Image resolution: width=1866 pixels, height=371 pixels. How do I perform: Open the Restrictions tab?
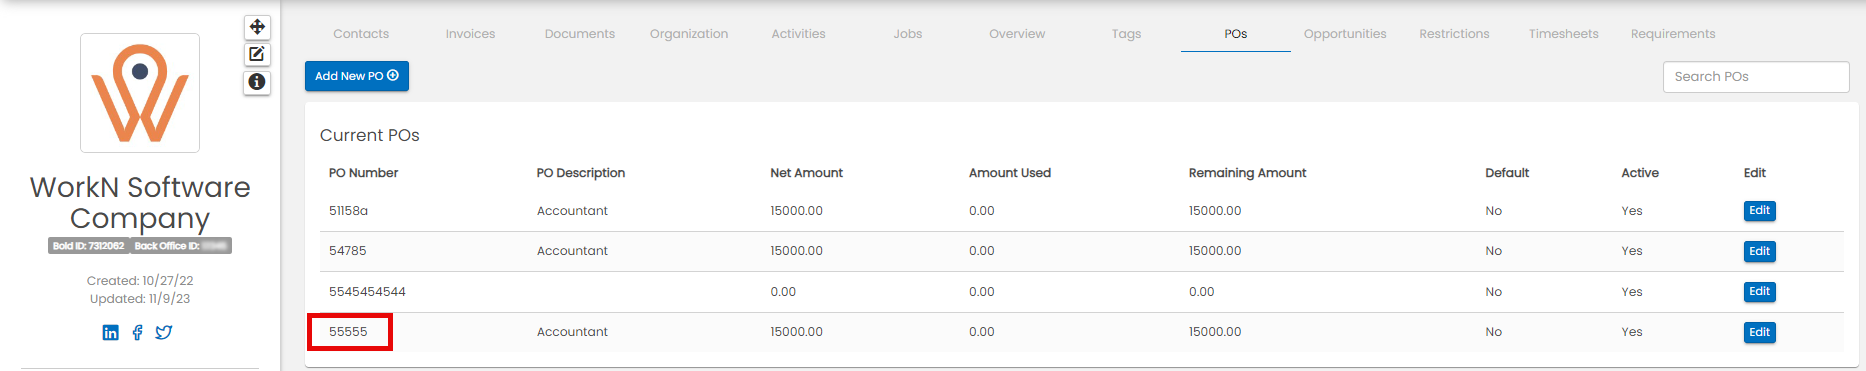pos(1454,34)
